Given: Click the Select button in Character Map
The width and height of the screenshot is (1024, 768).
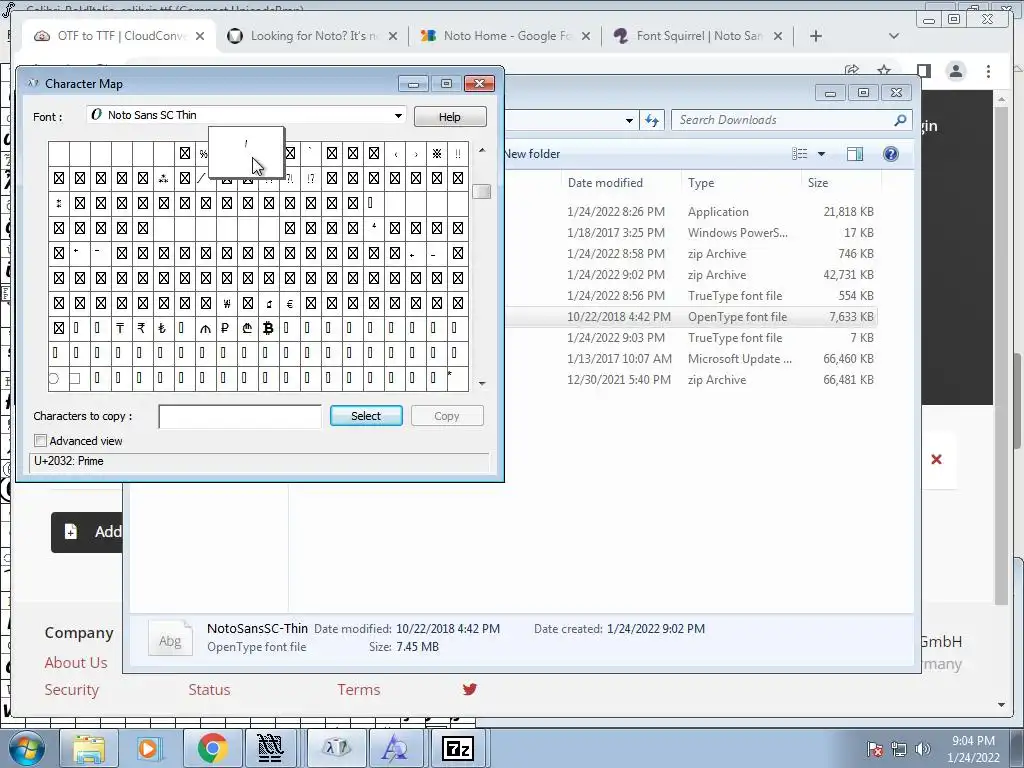Looking at the screenshot, I should tap(366, 416).
